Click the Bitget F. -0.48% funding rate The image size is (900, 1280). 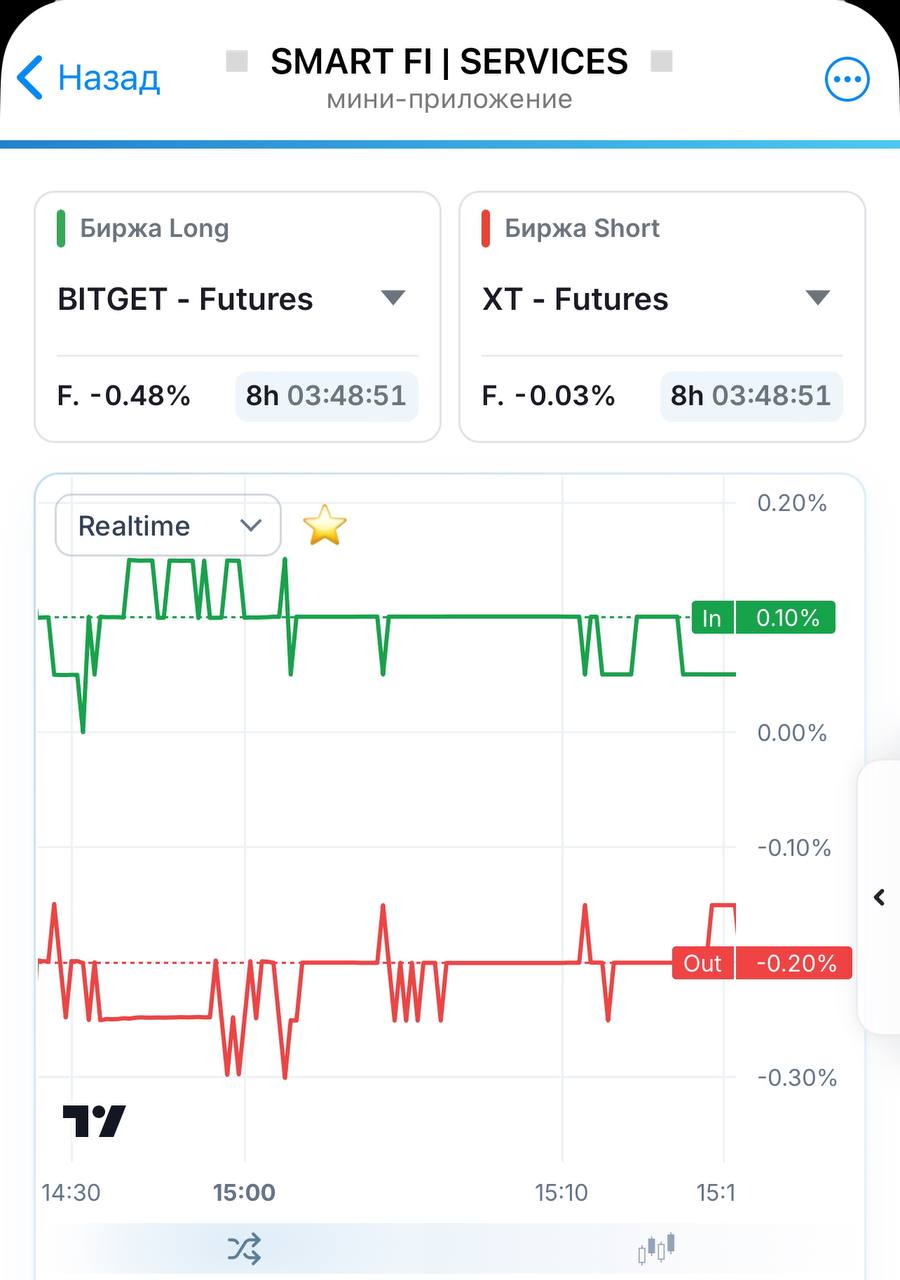124,396
